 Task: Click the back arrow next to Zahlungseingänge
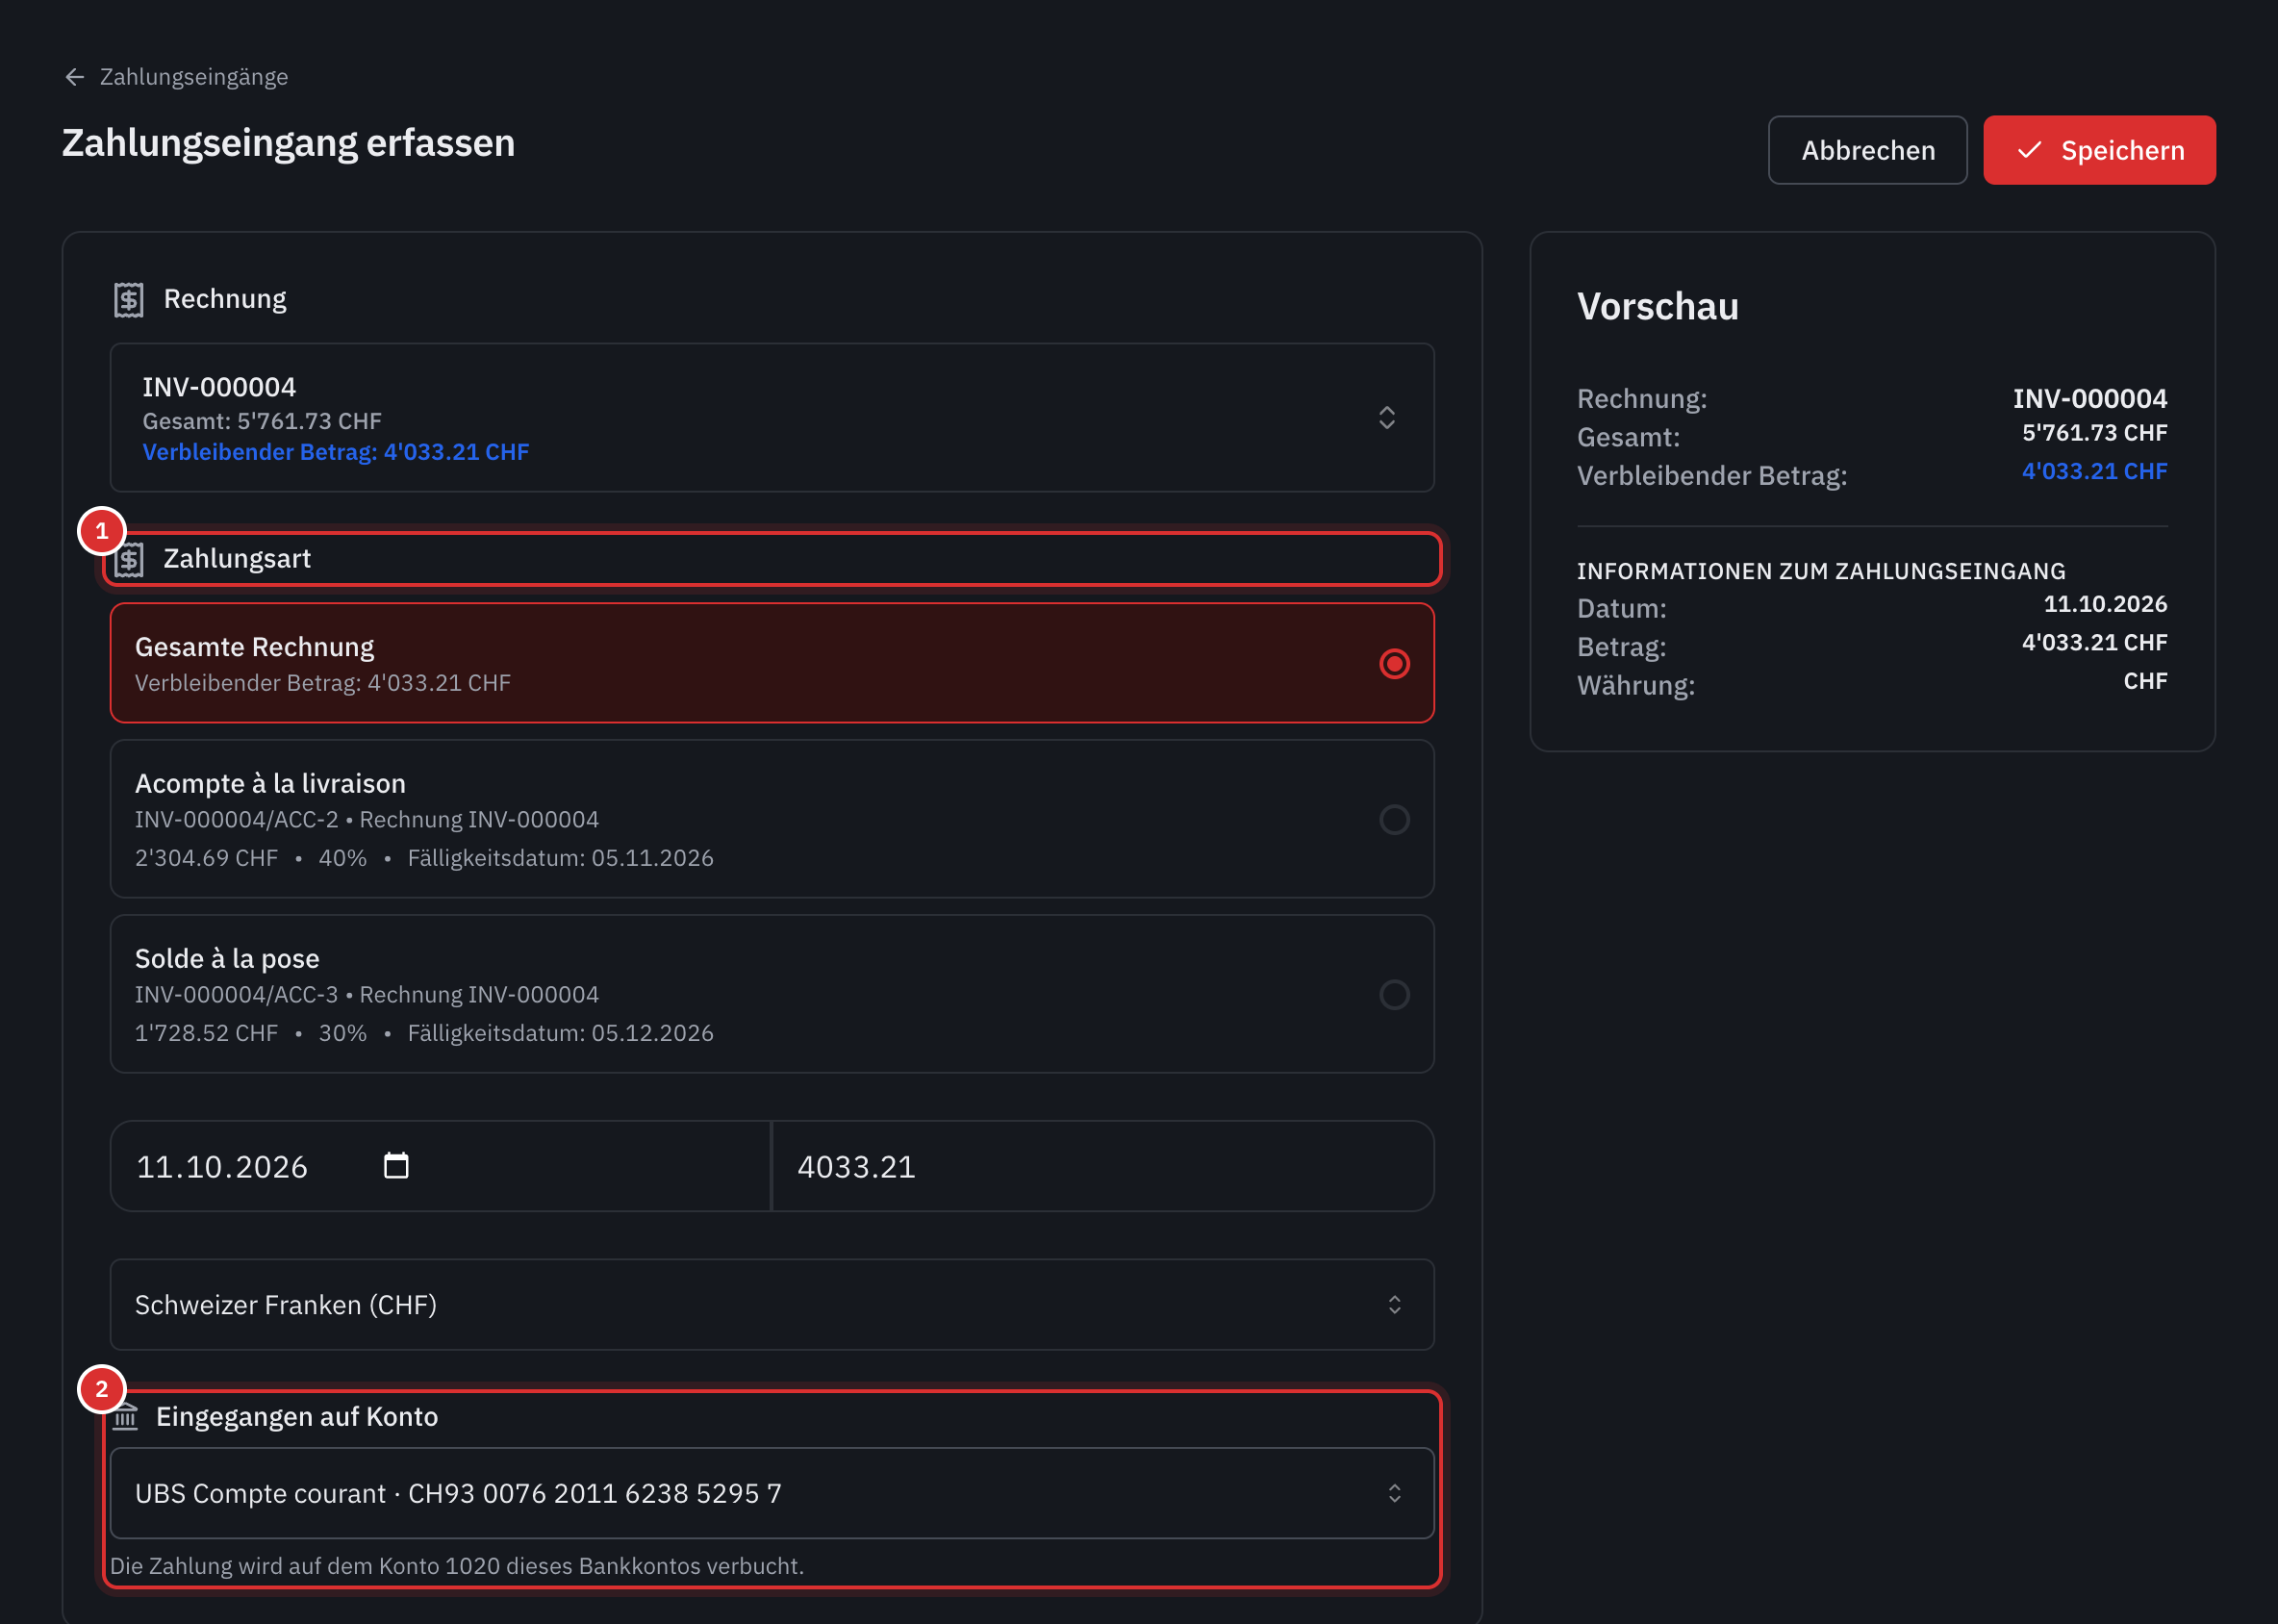75,77
